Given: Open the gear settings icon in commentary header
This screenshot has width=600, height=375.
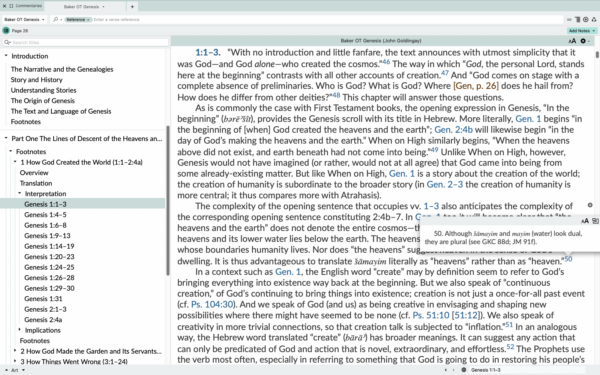Looking at the screenshot, I should 583,41.
